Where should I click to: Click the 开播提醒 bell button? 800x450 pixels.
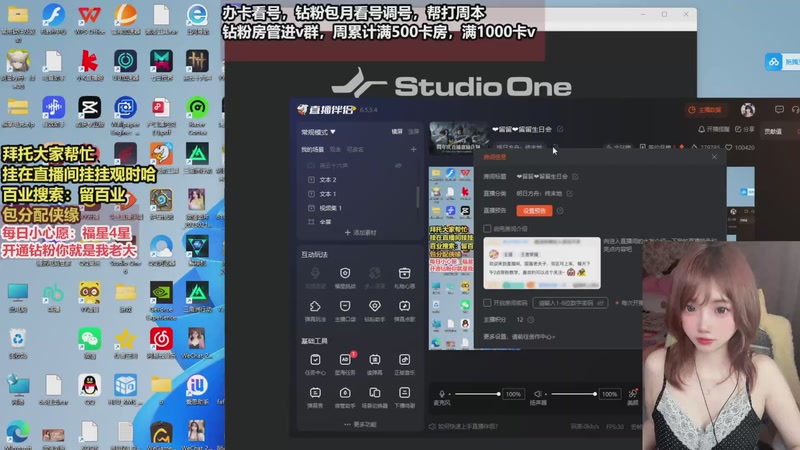tap(714, 130)
